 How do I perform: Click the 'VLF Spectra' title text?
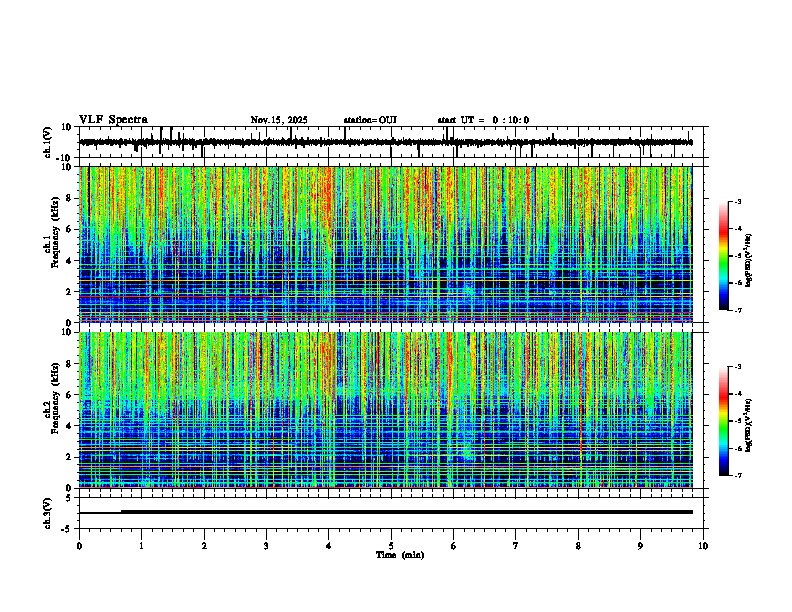click(x=113, y=120)
